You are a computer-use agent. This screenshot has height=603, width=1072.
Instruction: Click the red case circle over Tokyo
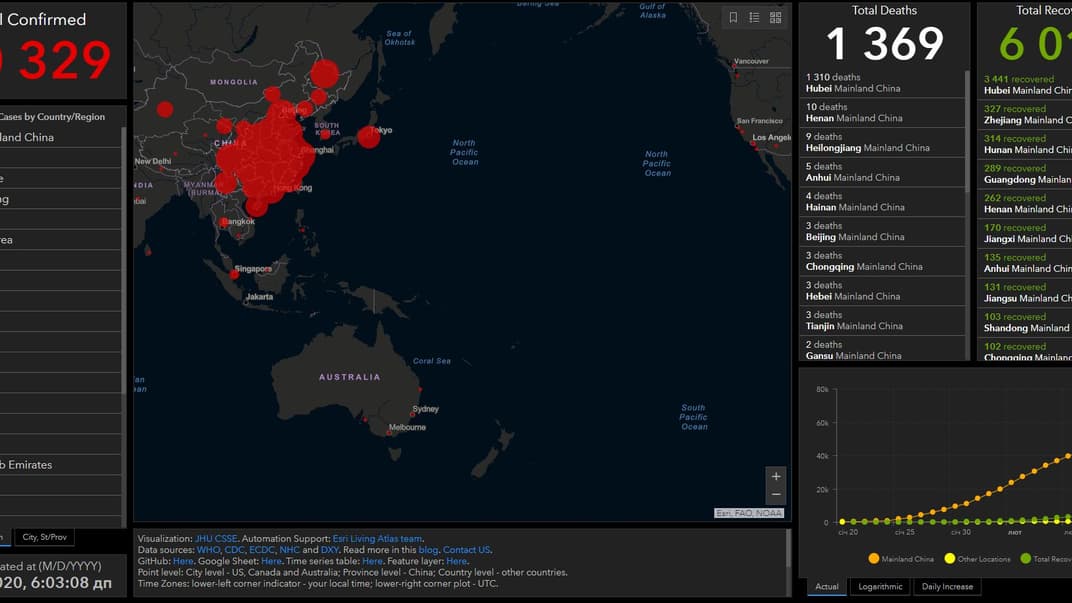point(369,137)
